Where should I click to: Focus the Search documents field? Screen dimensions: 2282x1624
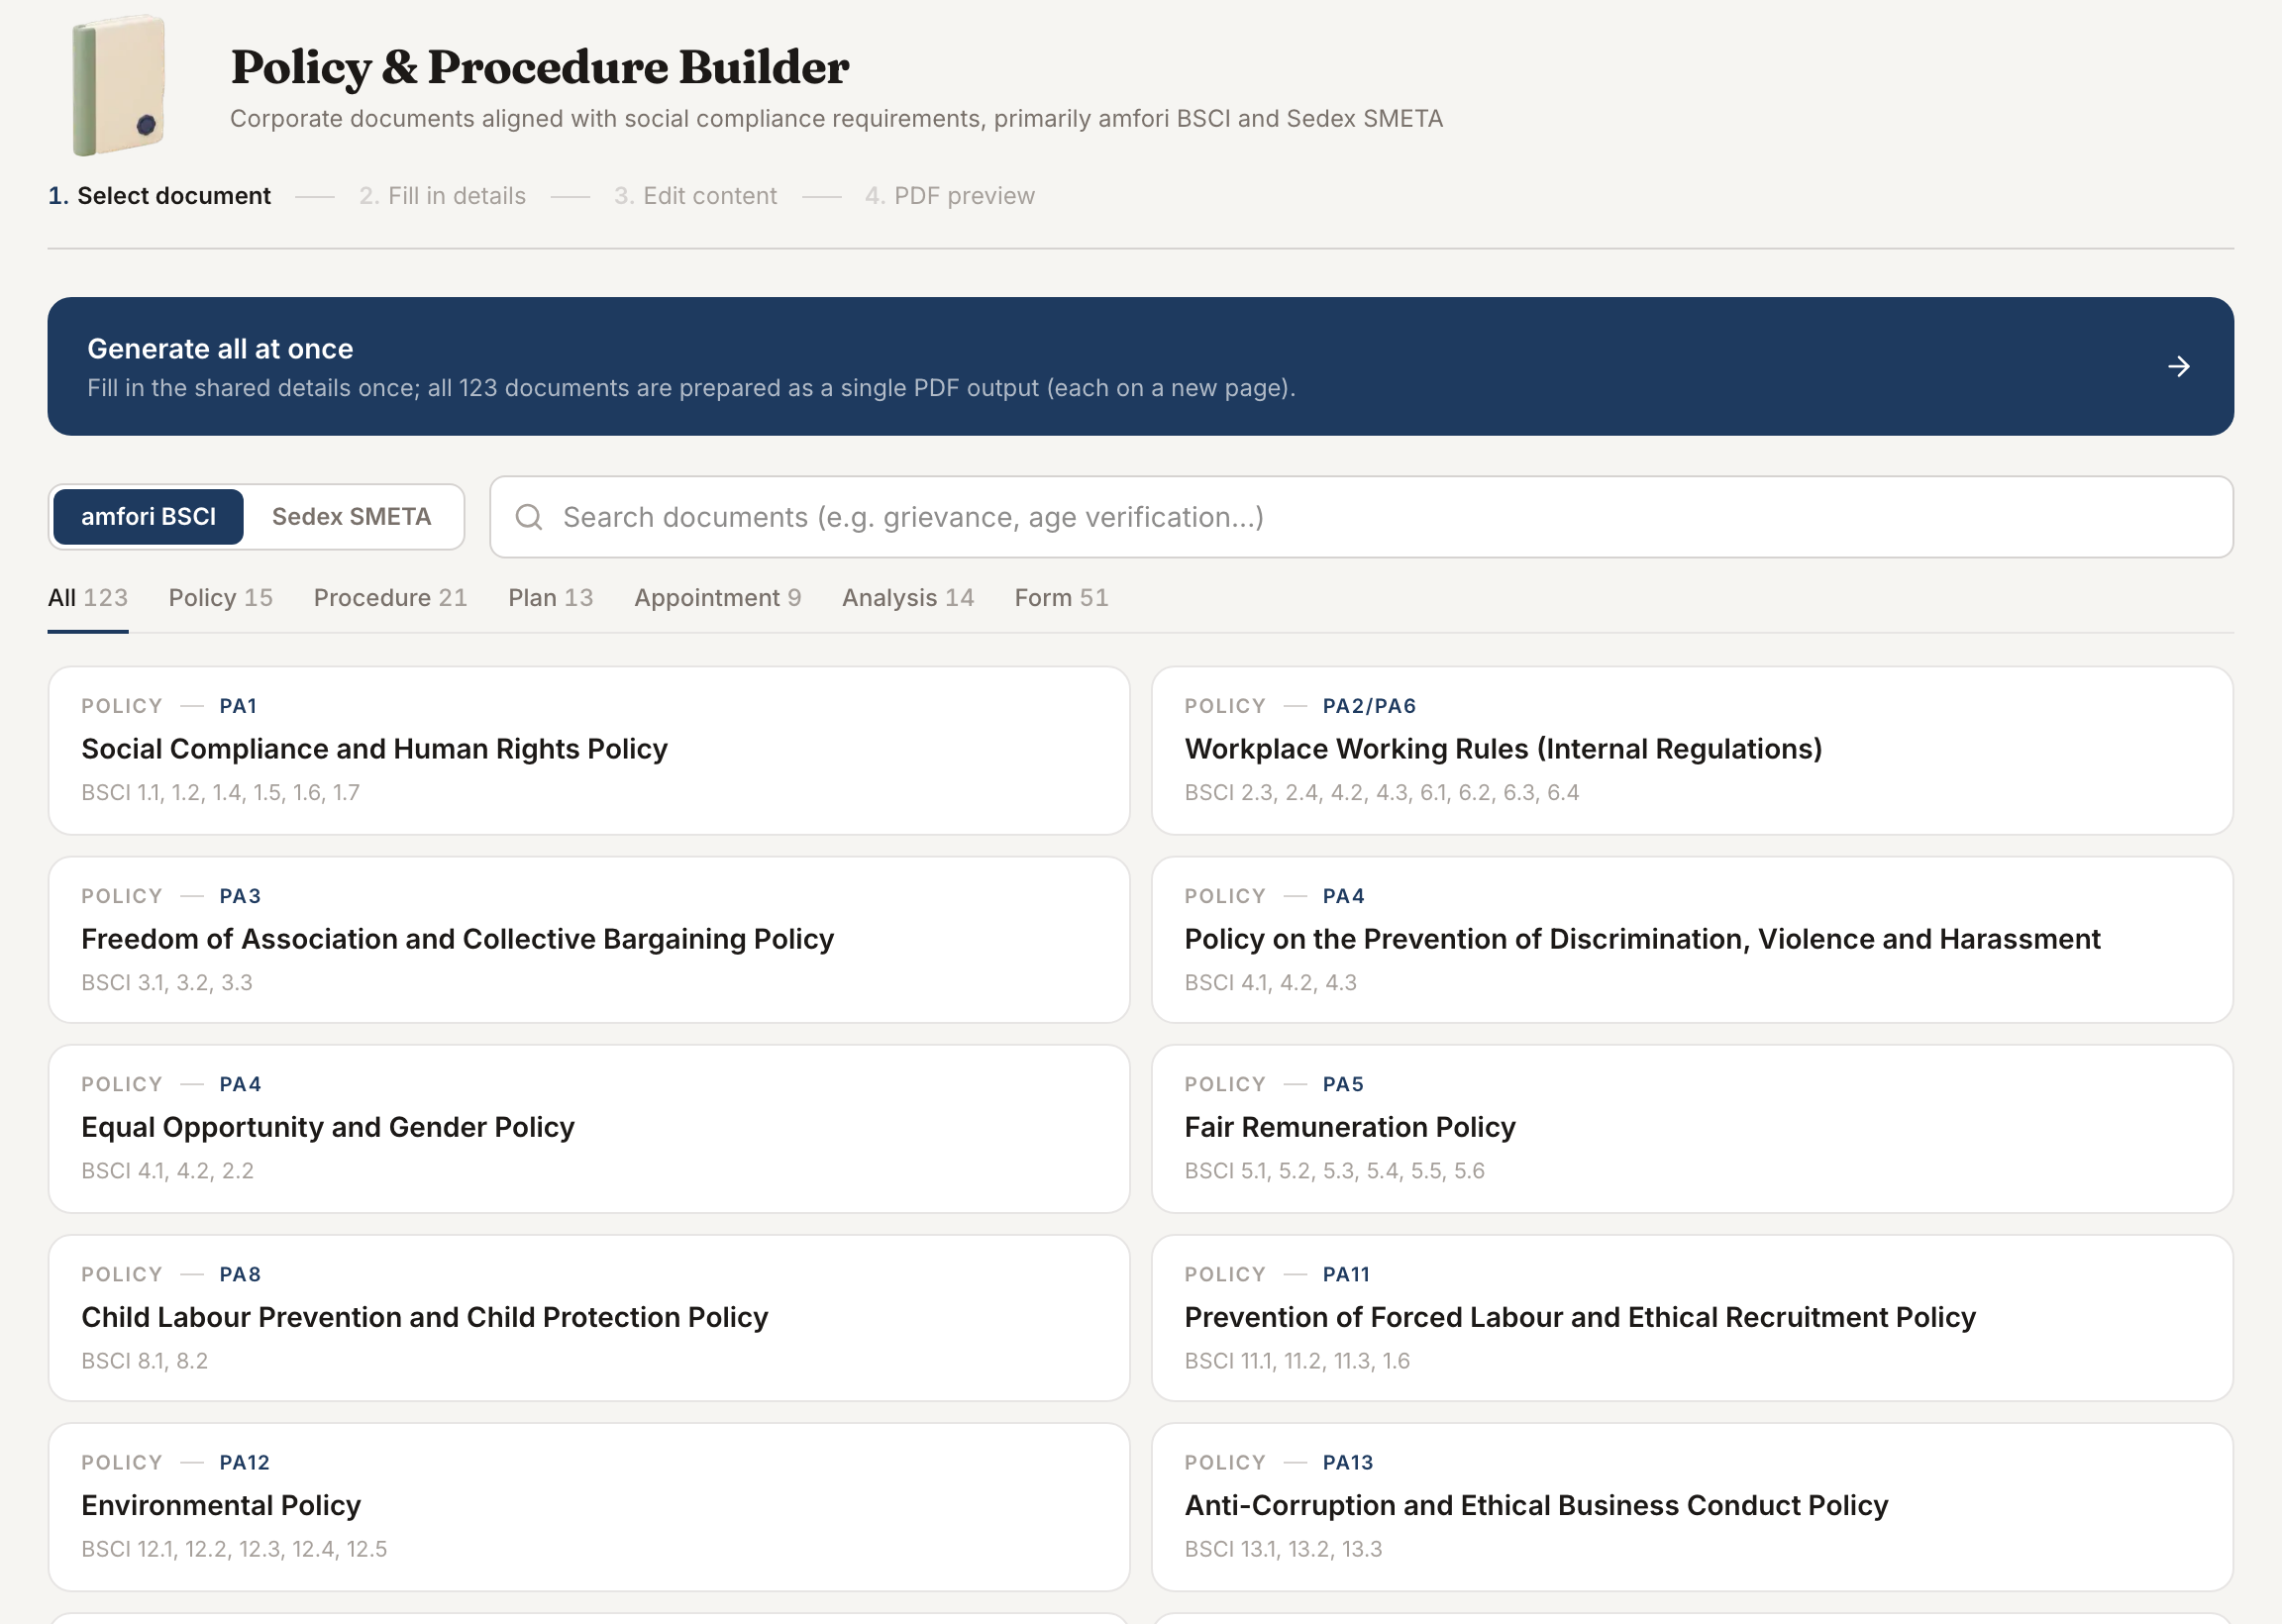1360,517
